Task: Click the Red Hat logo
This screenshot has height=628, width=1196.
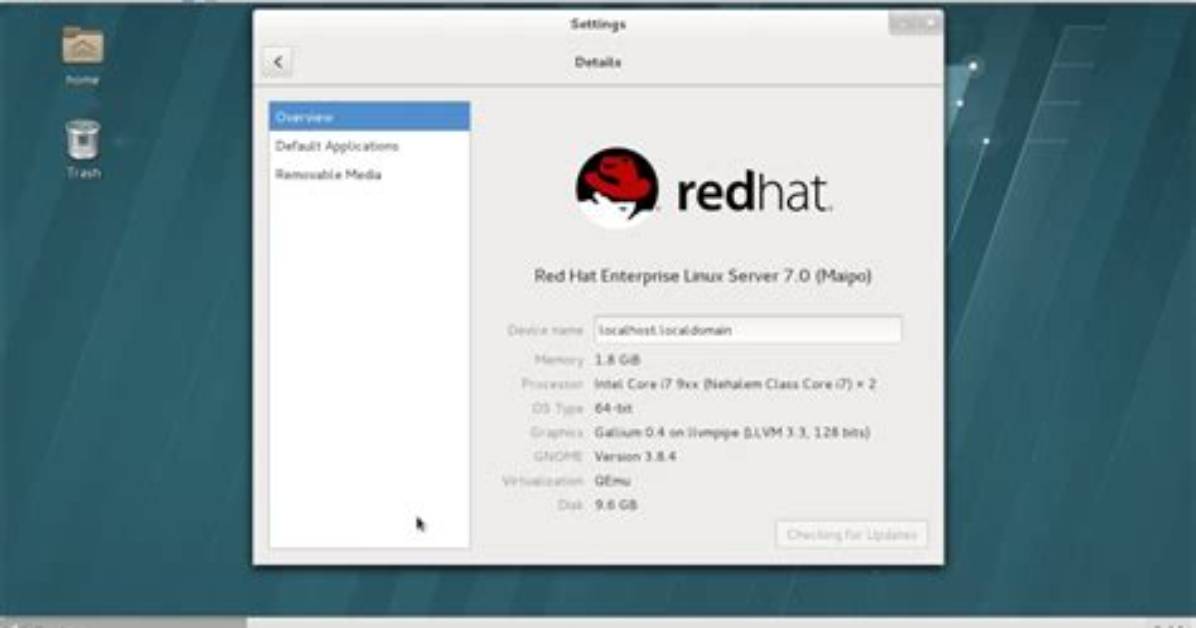Action: pos(702,188)
